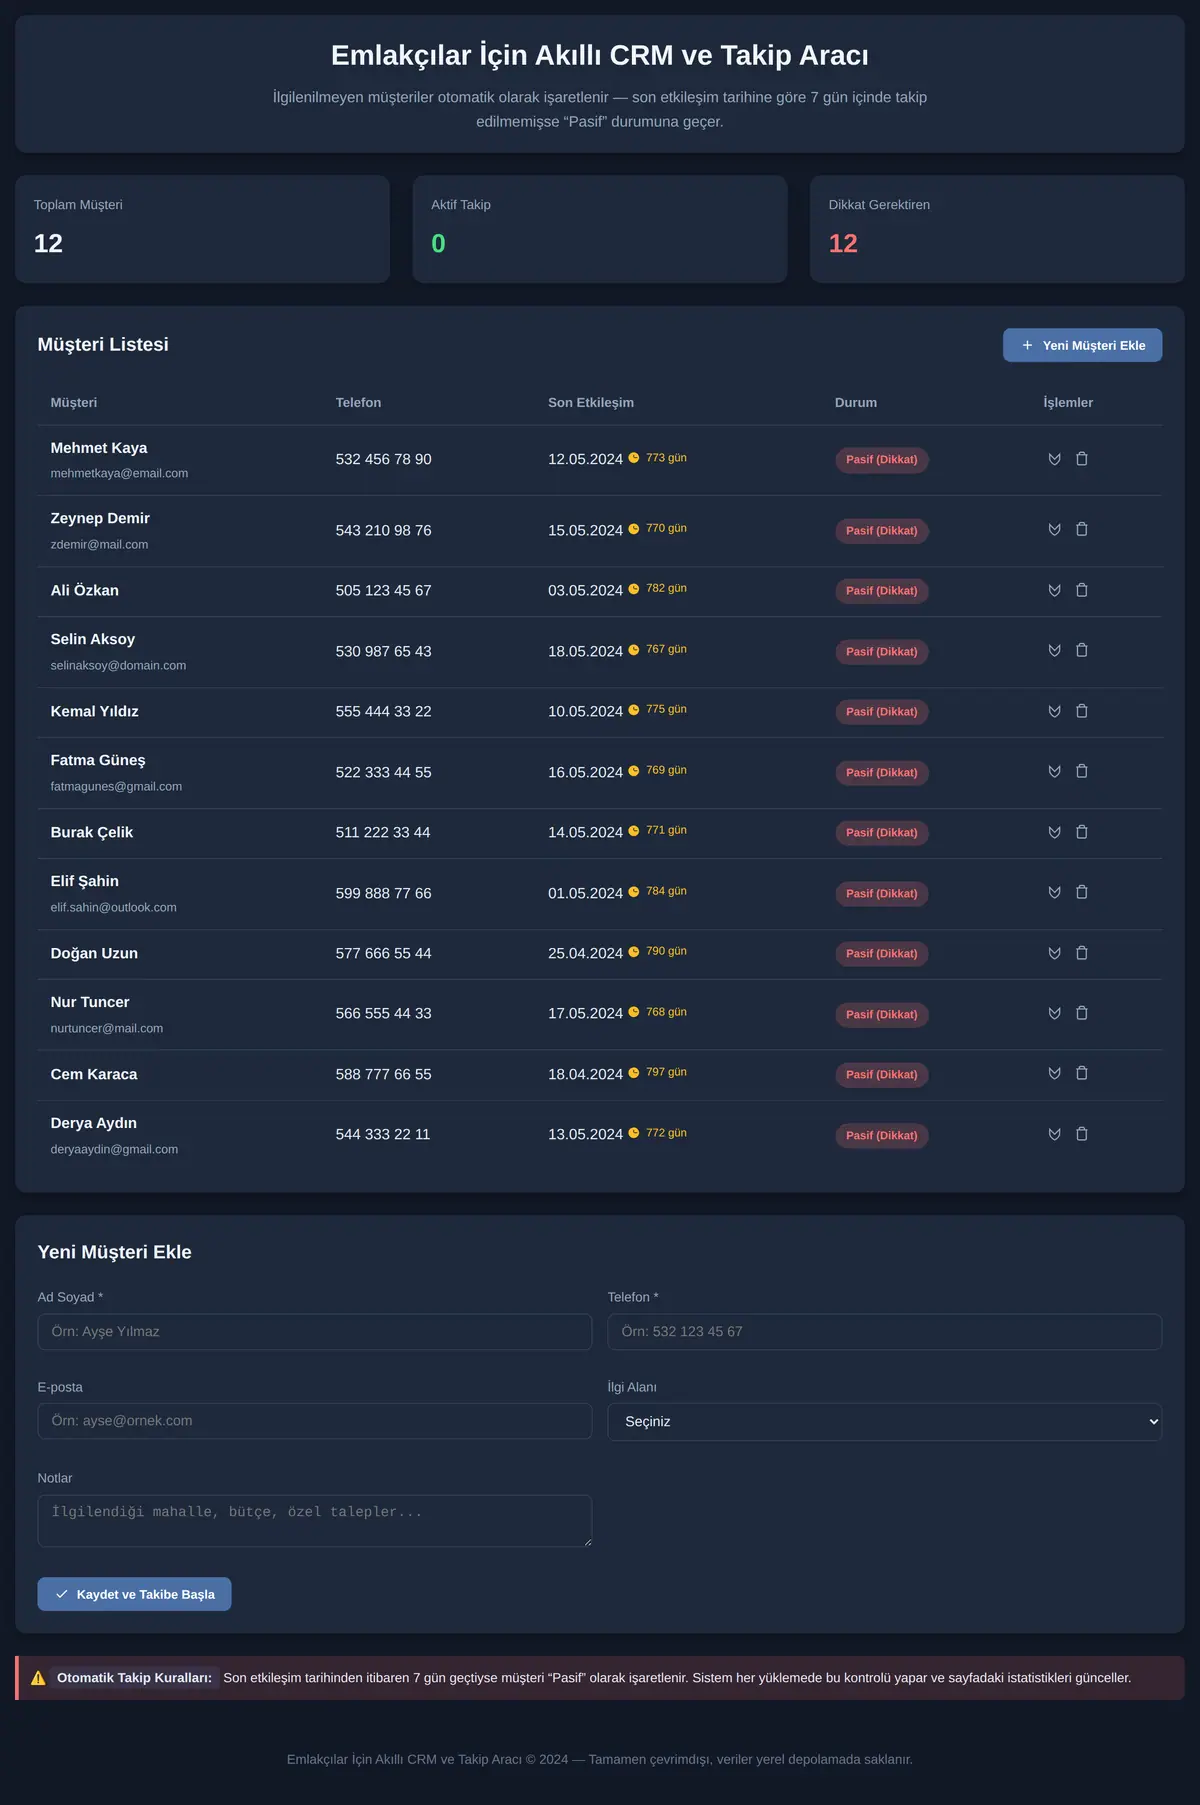Click the trash icon for Elif Şahin

pyautogui.click(x=1082, y=892)
